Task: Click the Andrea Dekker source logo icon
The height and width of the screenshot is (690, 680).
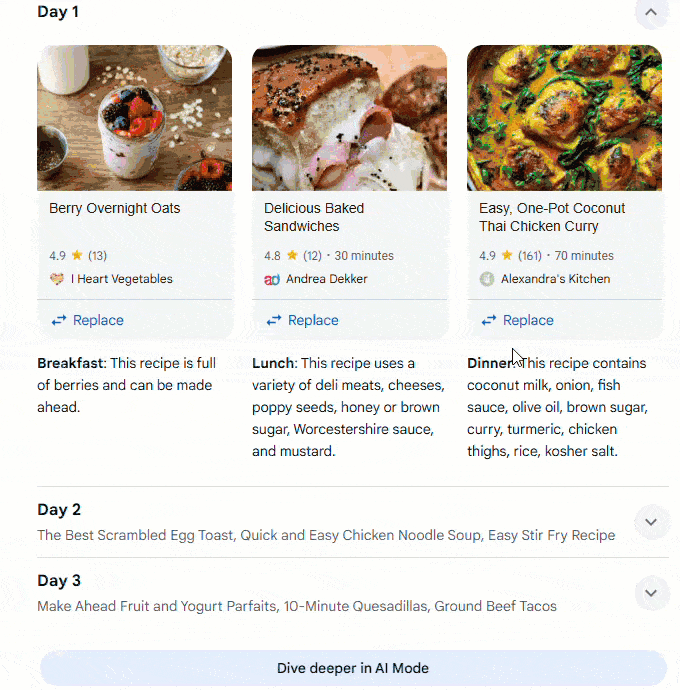Action: click(x=272, y=279)
